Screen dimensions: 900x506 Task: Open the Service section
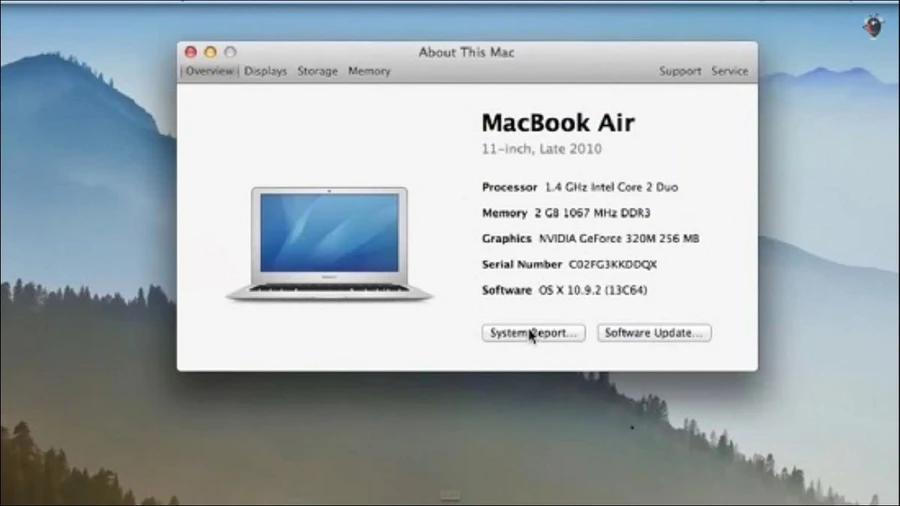point(730,71)
